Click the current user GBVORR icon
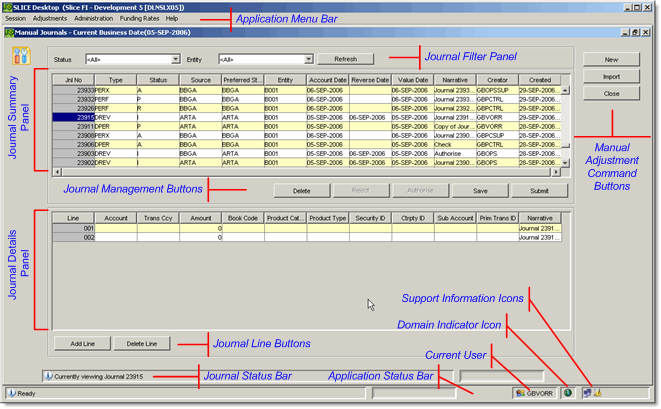Screen dimensions: 661x409 [x=521, y=394]
